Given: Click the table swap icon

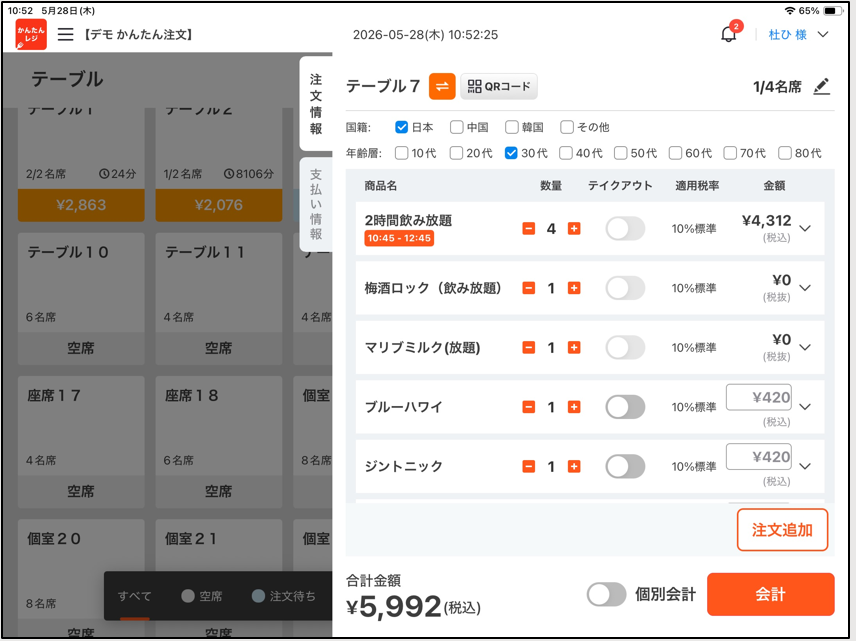Looking at the screenshot, I should point(442,86).
